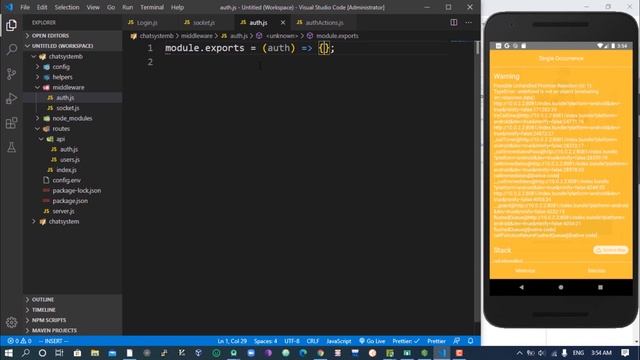The width and height of the screenshot is (640, 360).
Task: Open the Search view in activity bar
Action: (x=11, y=50)
